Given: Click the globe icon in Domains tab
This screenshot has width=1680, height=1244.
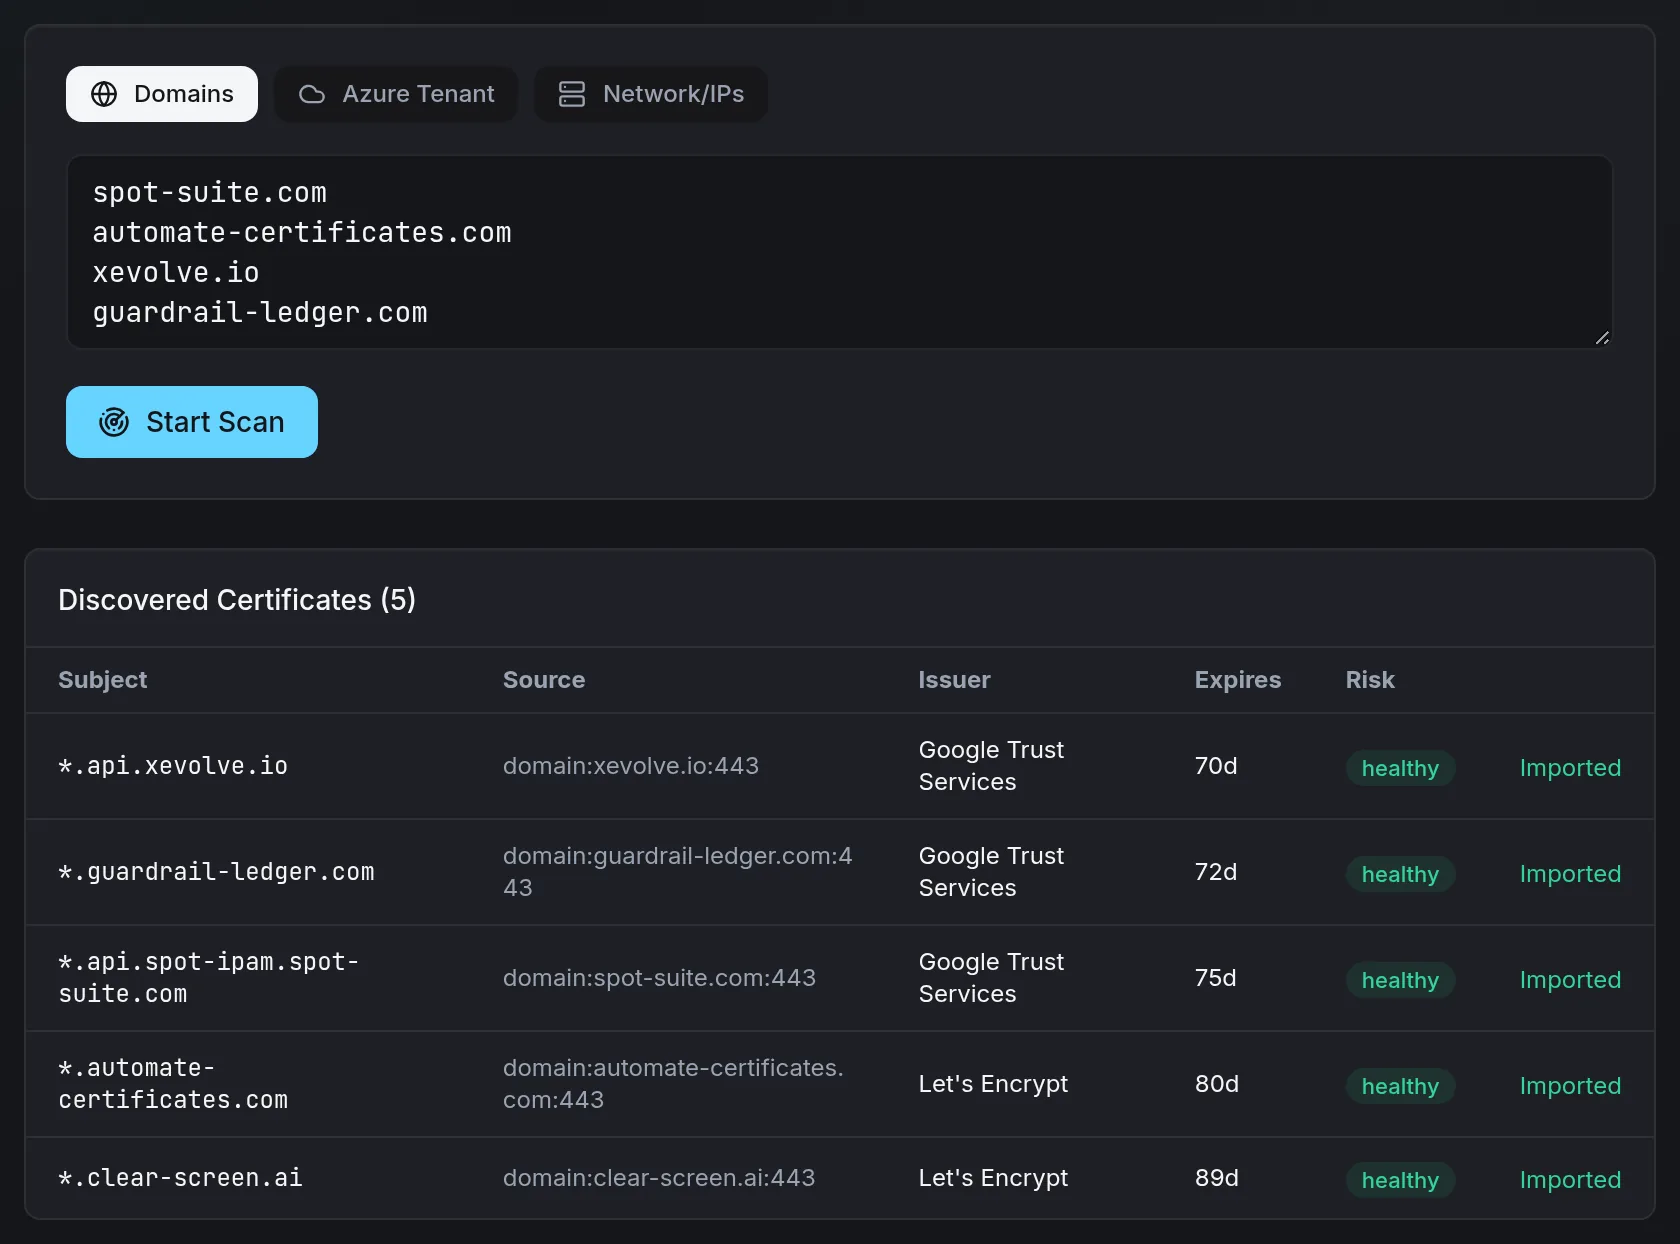Looking at the screenshot, I should click(x=104, y=94).
